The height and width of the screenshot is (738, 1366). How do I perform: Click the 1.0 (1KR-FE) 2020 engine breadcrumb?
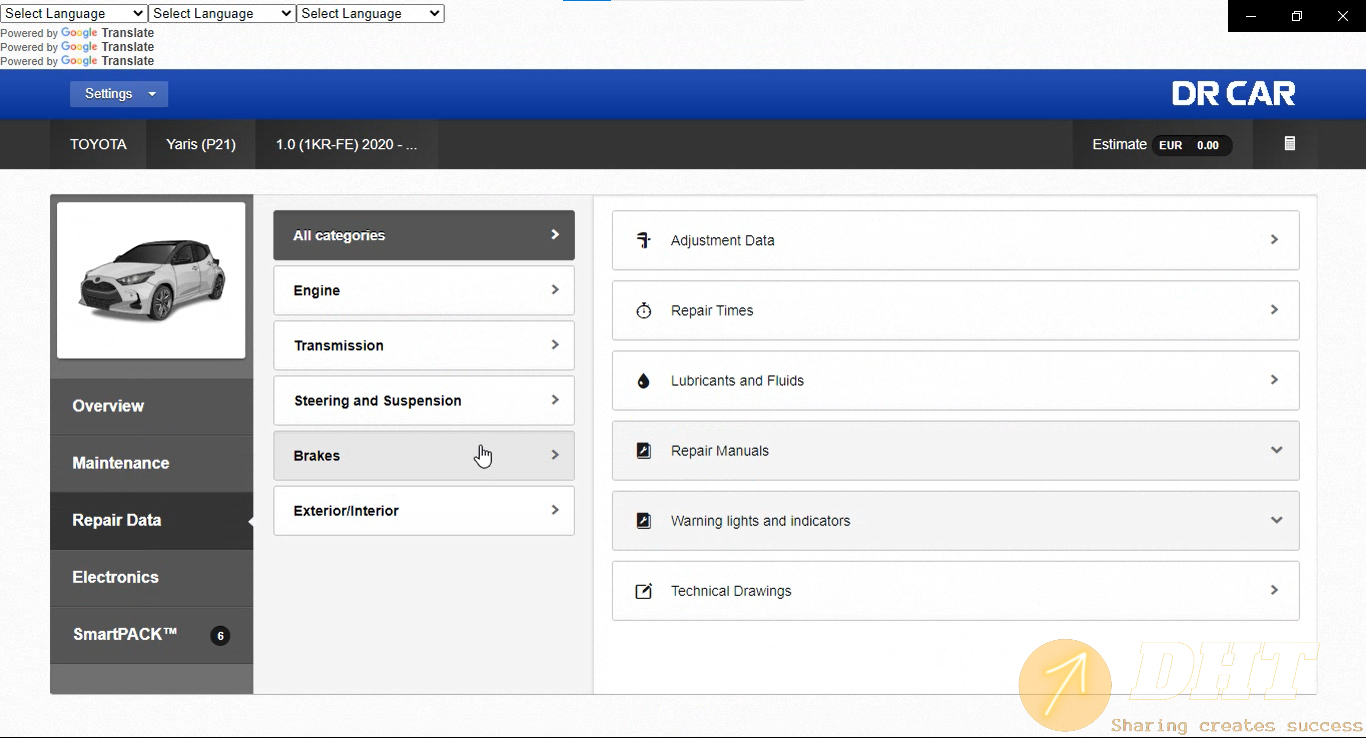347,144
